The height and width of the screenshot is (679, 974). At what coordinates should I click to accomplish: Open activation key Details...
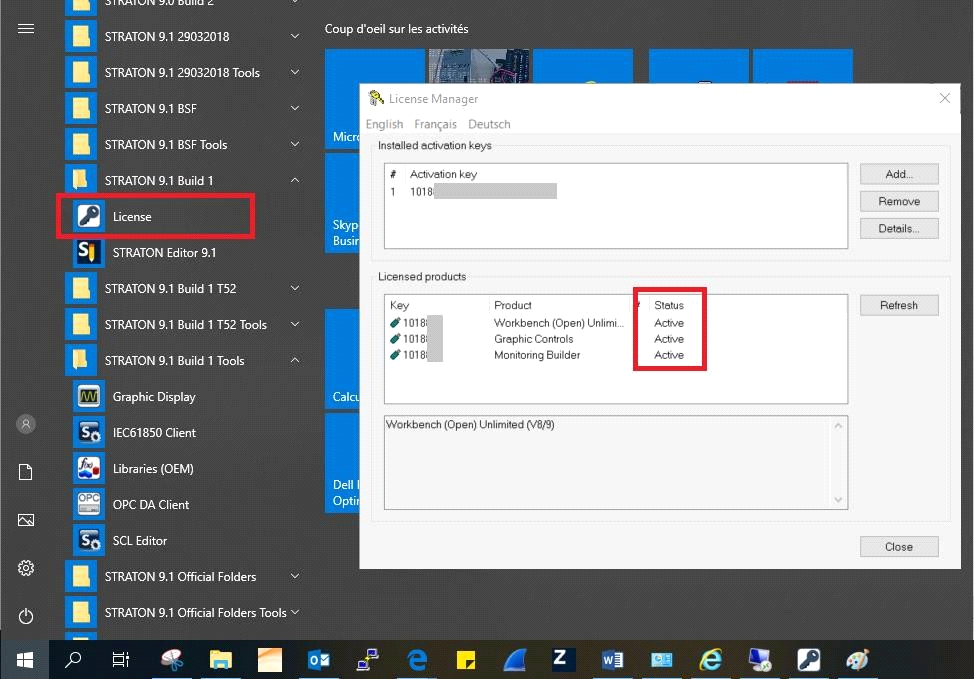click(899, 229)
